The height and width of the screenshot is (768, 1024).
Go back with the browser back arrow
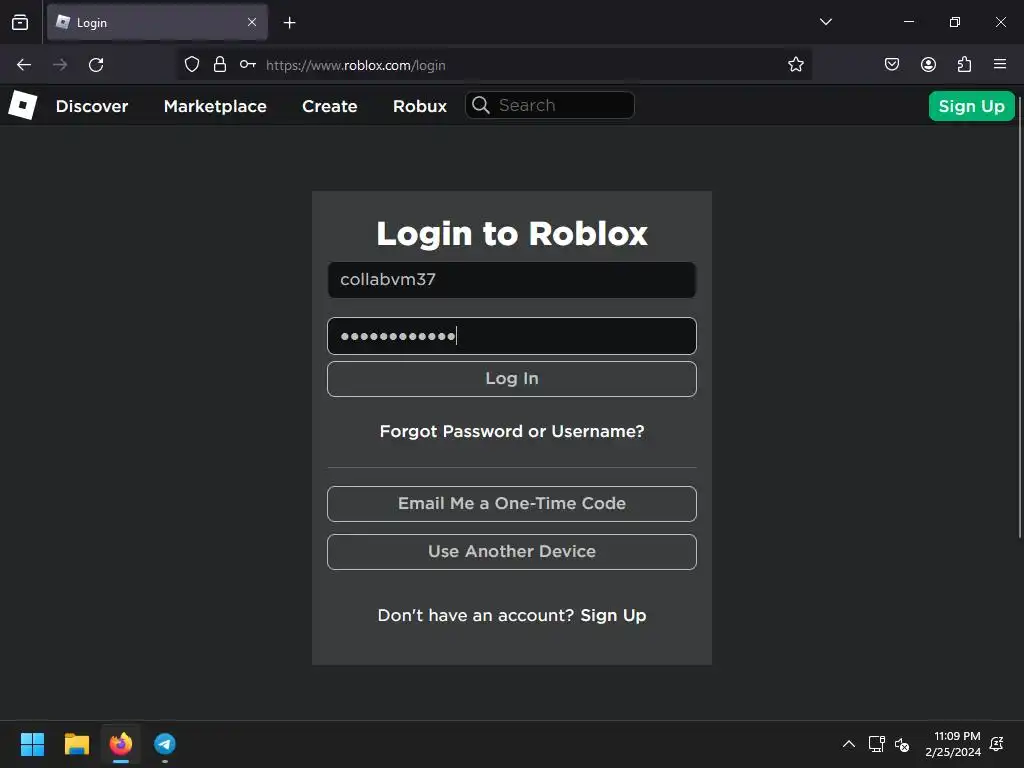(x=24, y=65)
